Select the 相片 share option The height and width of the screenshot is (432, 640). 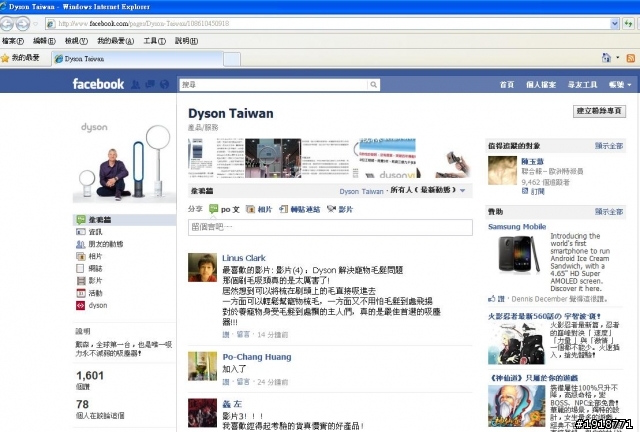(259, 209)
